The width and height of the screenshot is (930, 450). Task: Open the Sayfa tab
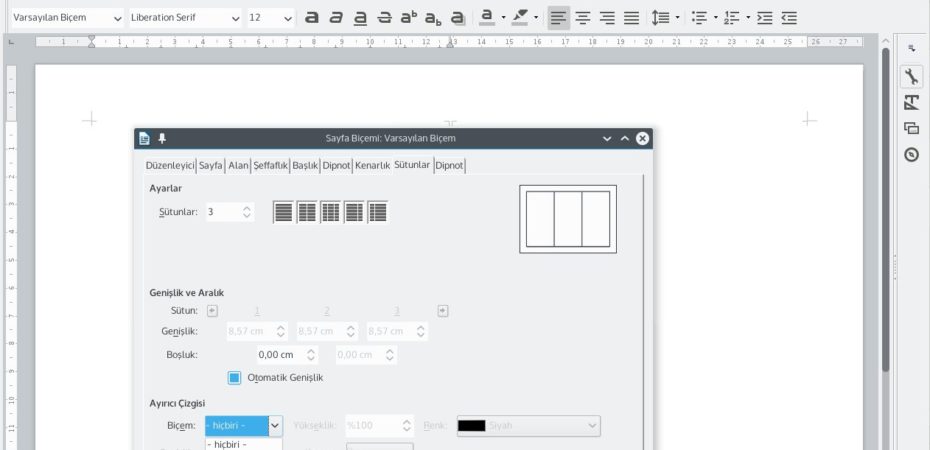click(x=210, y=165)
